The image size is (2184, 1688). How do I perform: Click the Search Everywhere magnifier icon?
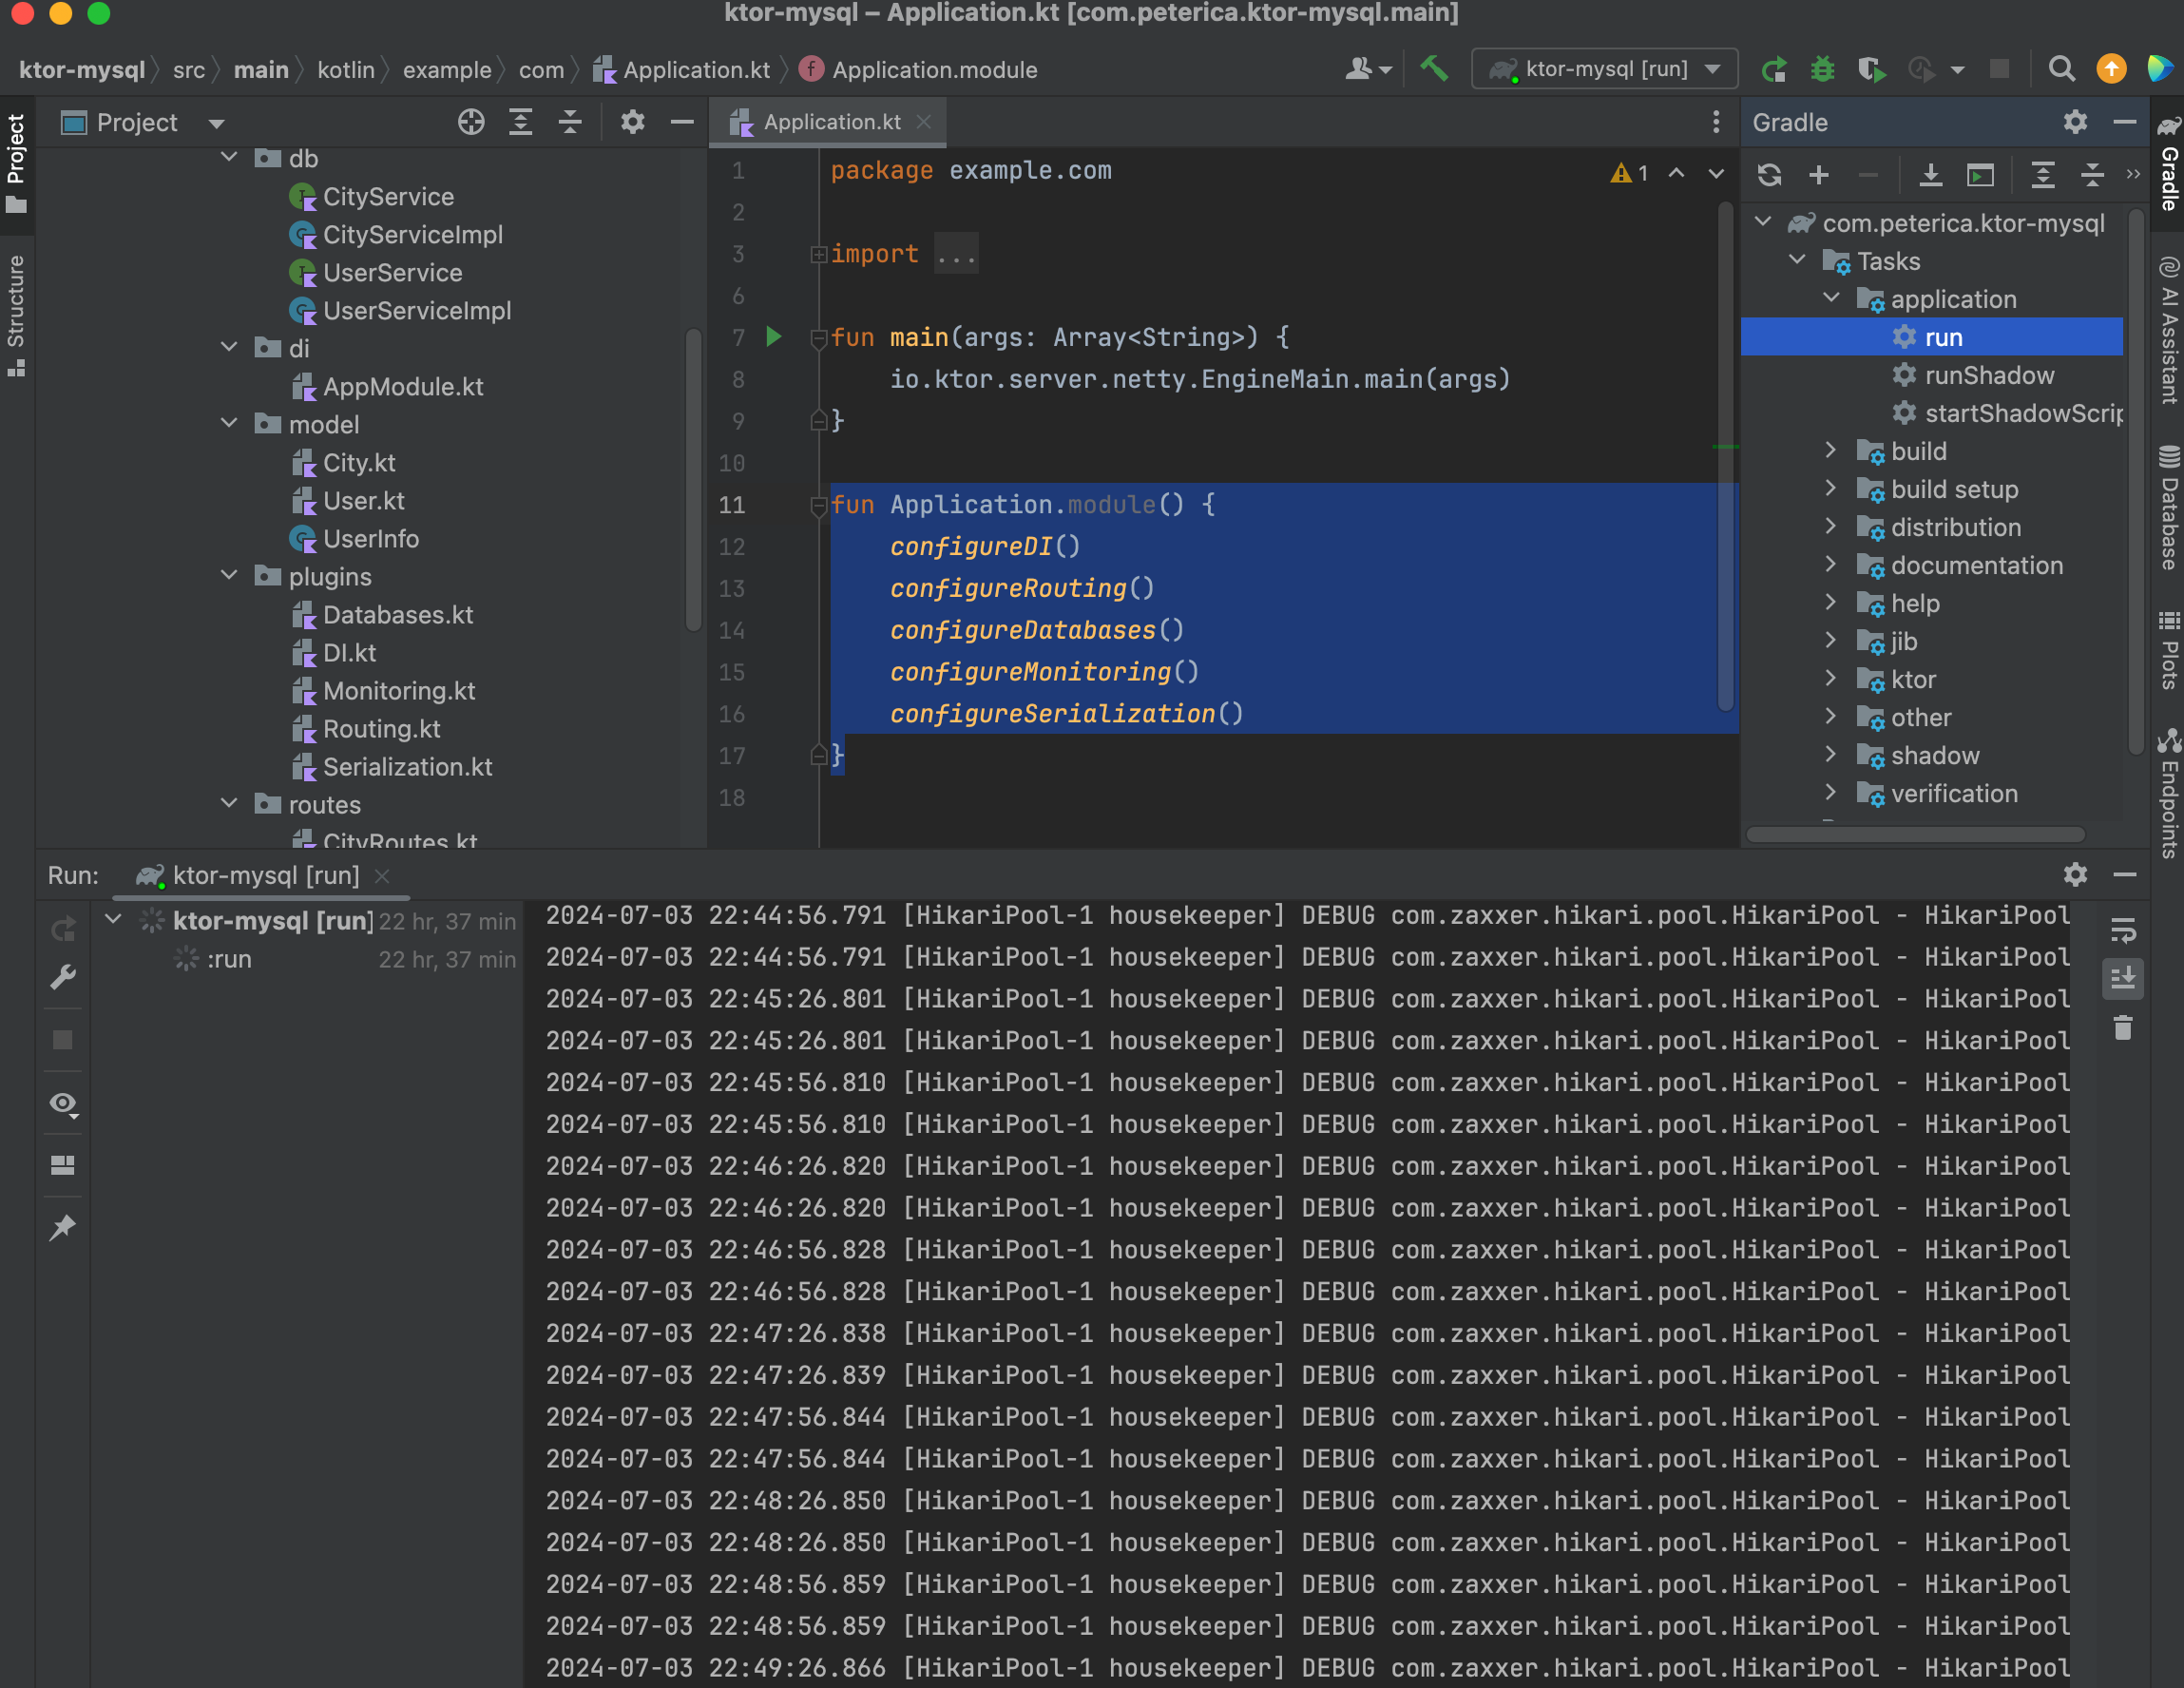[2061, 69]
